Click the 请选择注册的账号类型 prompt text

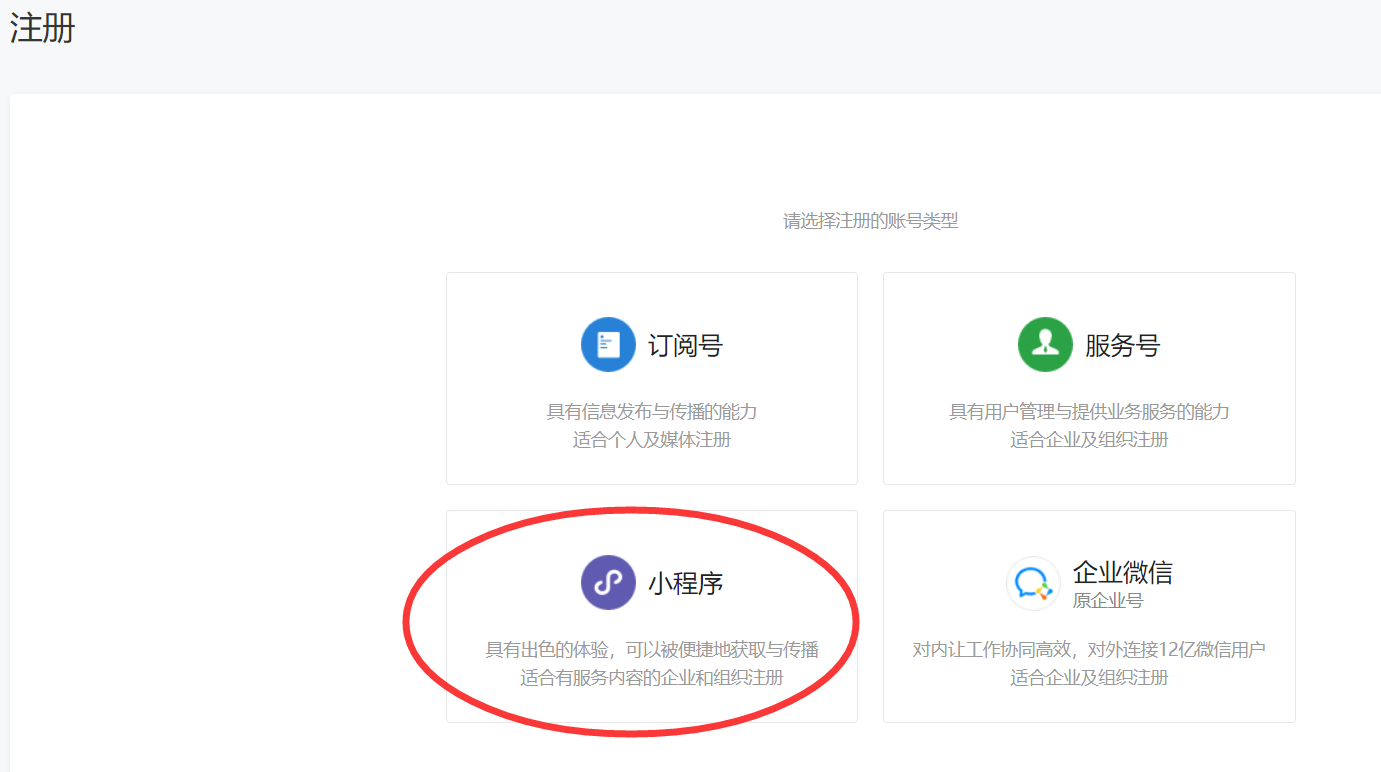[869, 220]
